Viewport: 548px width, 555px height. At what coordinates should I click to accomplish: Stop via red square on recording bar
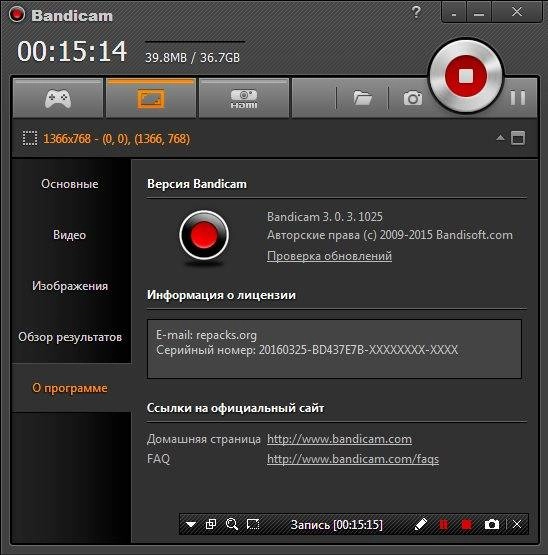tap(467, 524)
